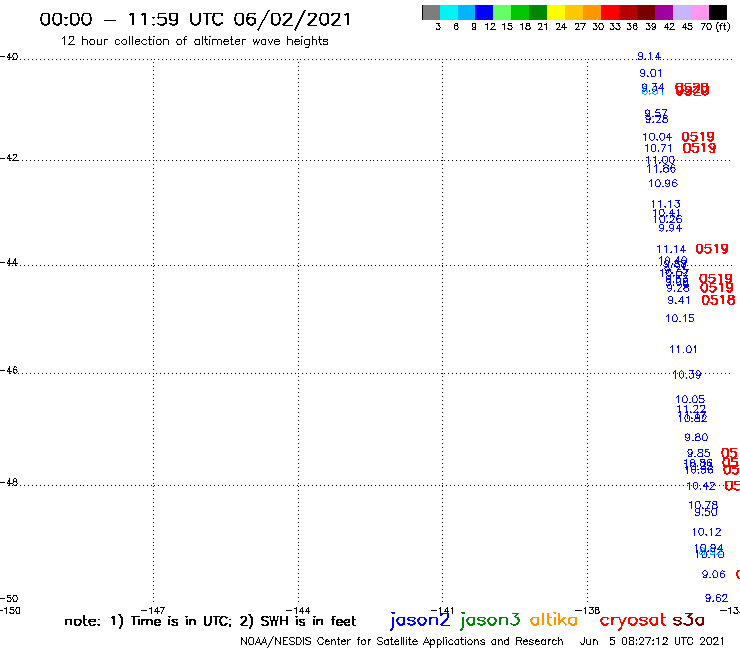Image resolution: width=740 pixels, height=650 pixels.
Task: Click the pink swatch labeled 70
Action: (x=699, y=12)
